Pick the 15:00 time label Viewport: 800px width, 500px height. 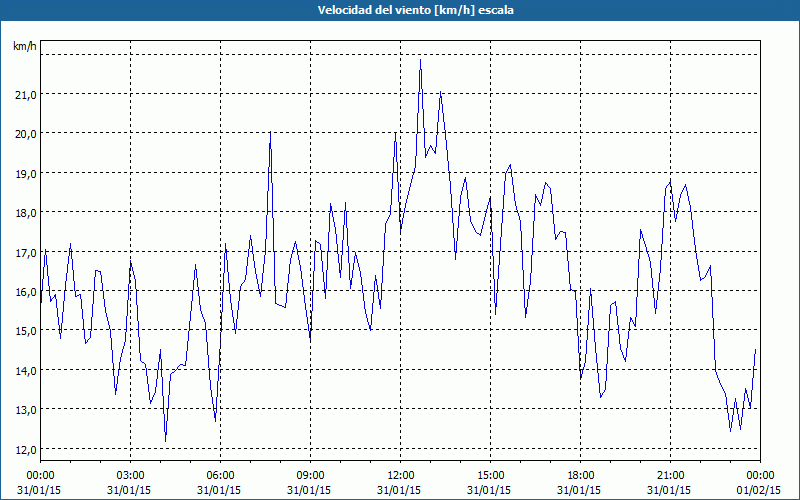click(490, 476)
